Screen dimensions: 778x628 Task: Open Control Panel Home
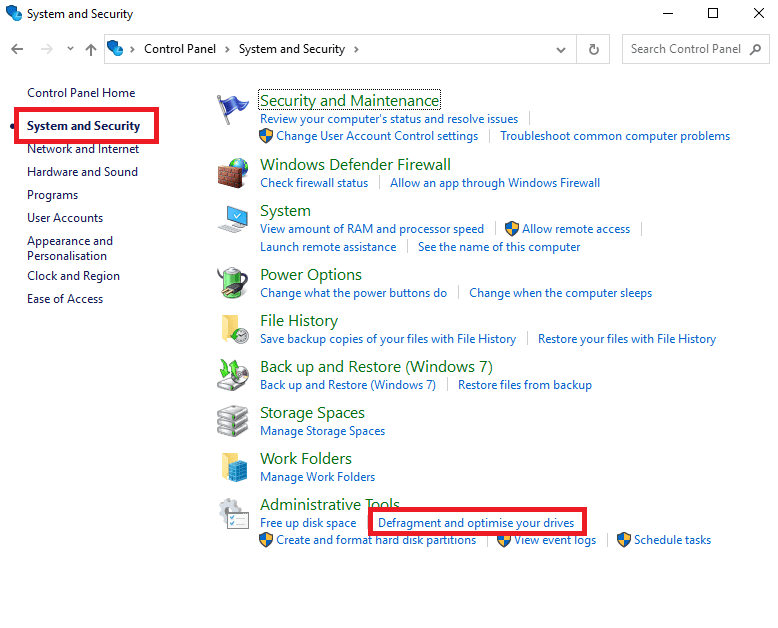point(81,93)
